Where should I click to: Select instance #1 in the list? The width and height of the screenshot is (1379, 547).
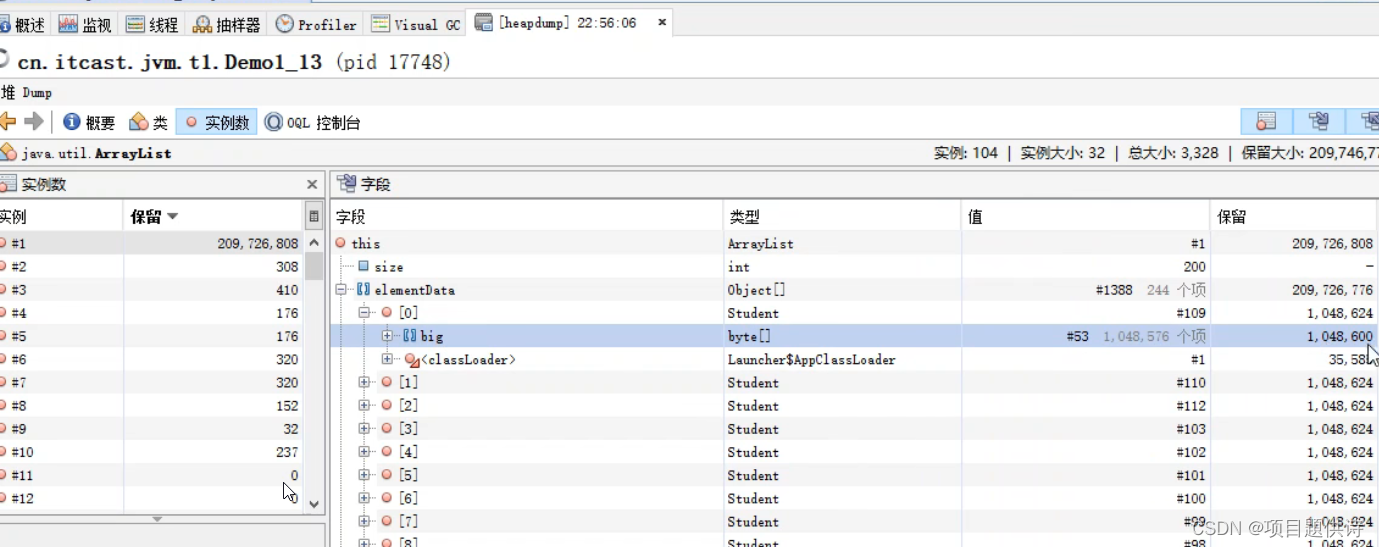(x=151, y=243)
